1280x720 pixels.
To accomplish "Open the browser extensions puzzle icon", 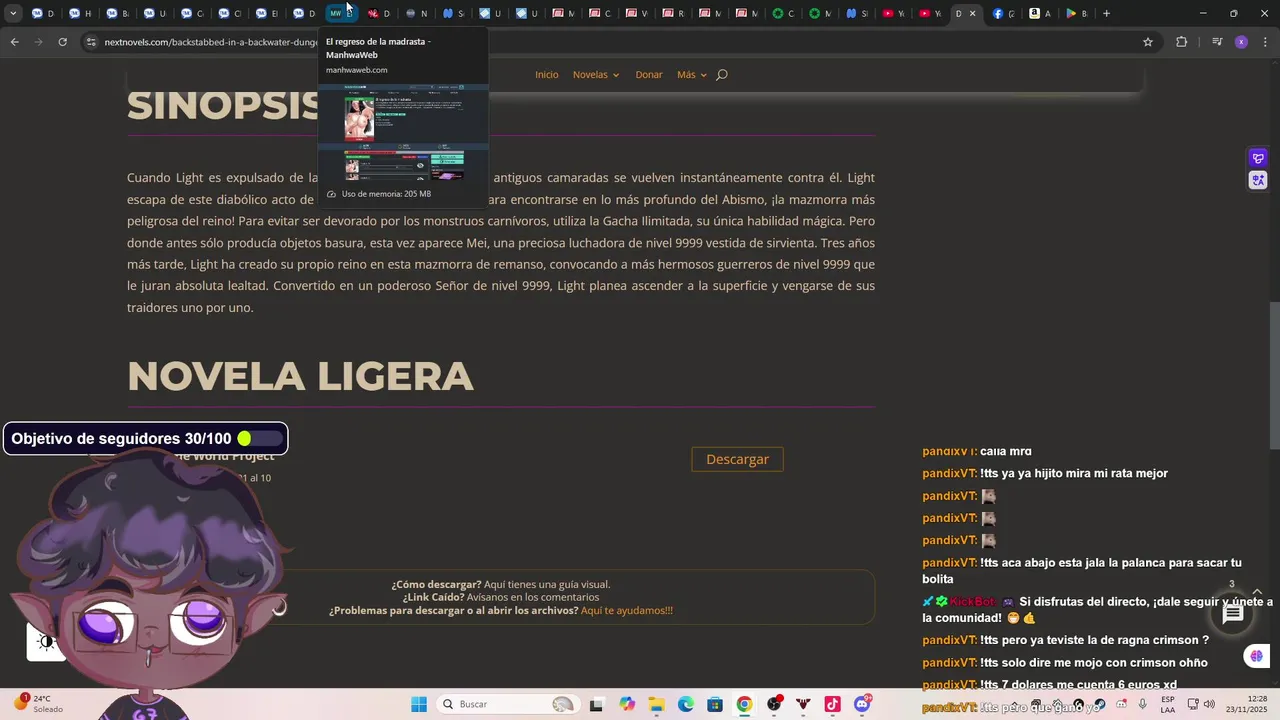I will (x=1182, y=42).
